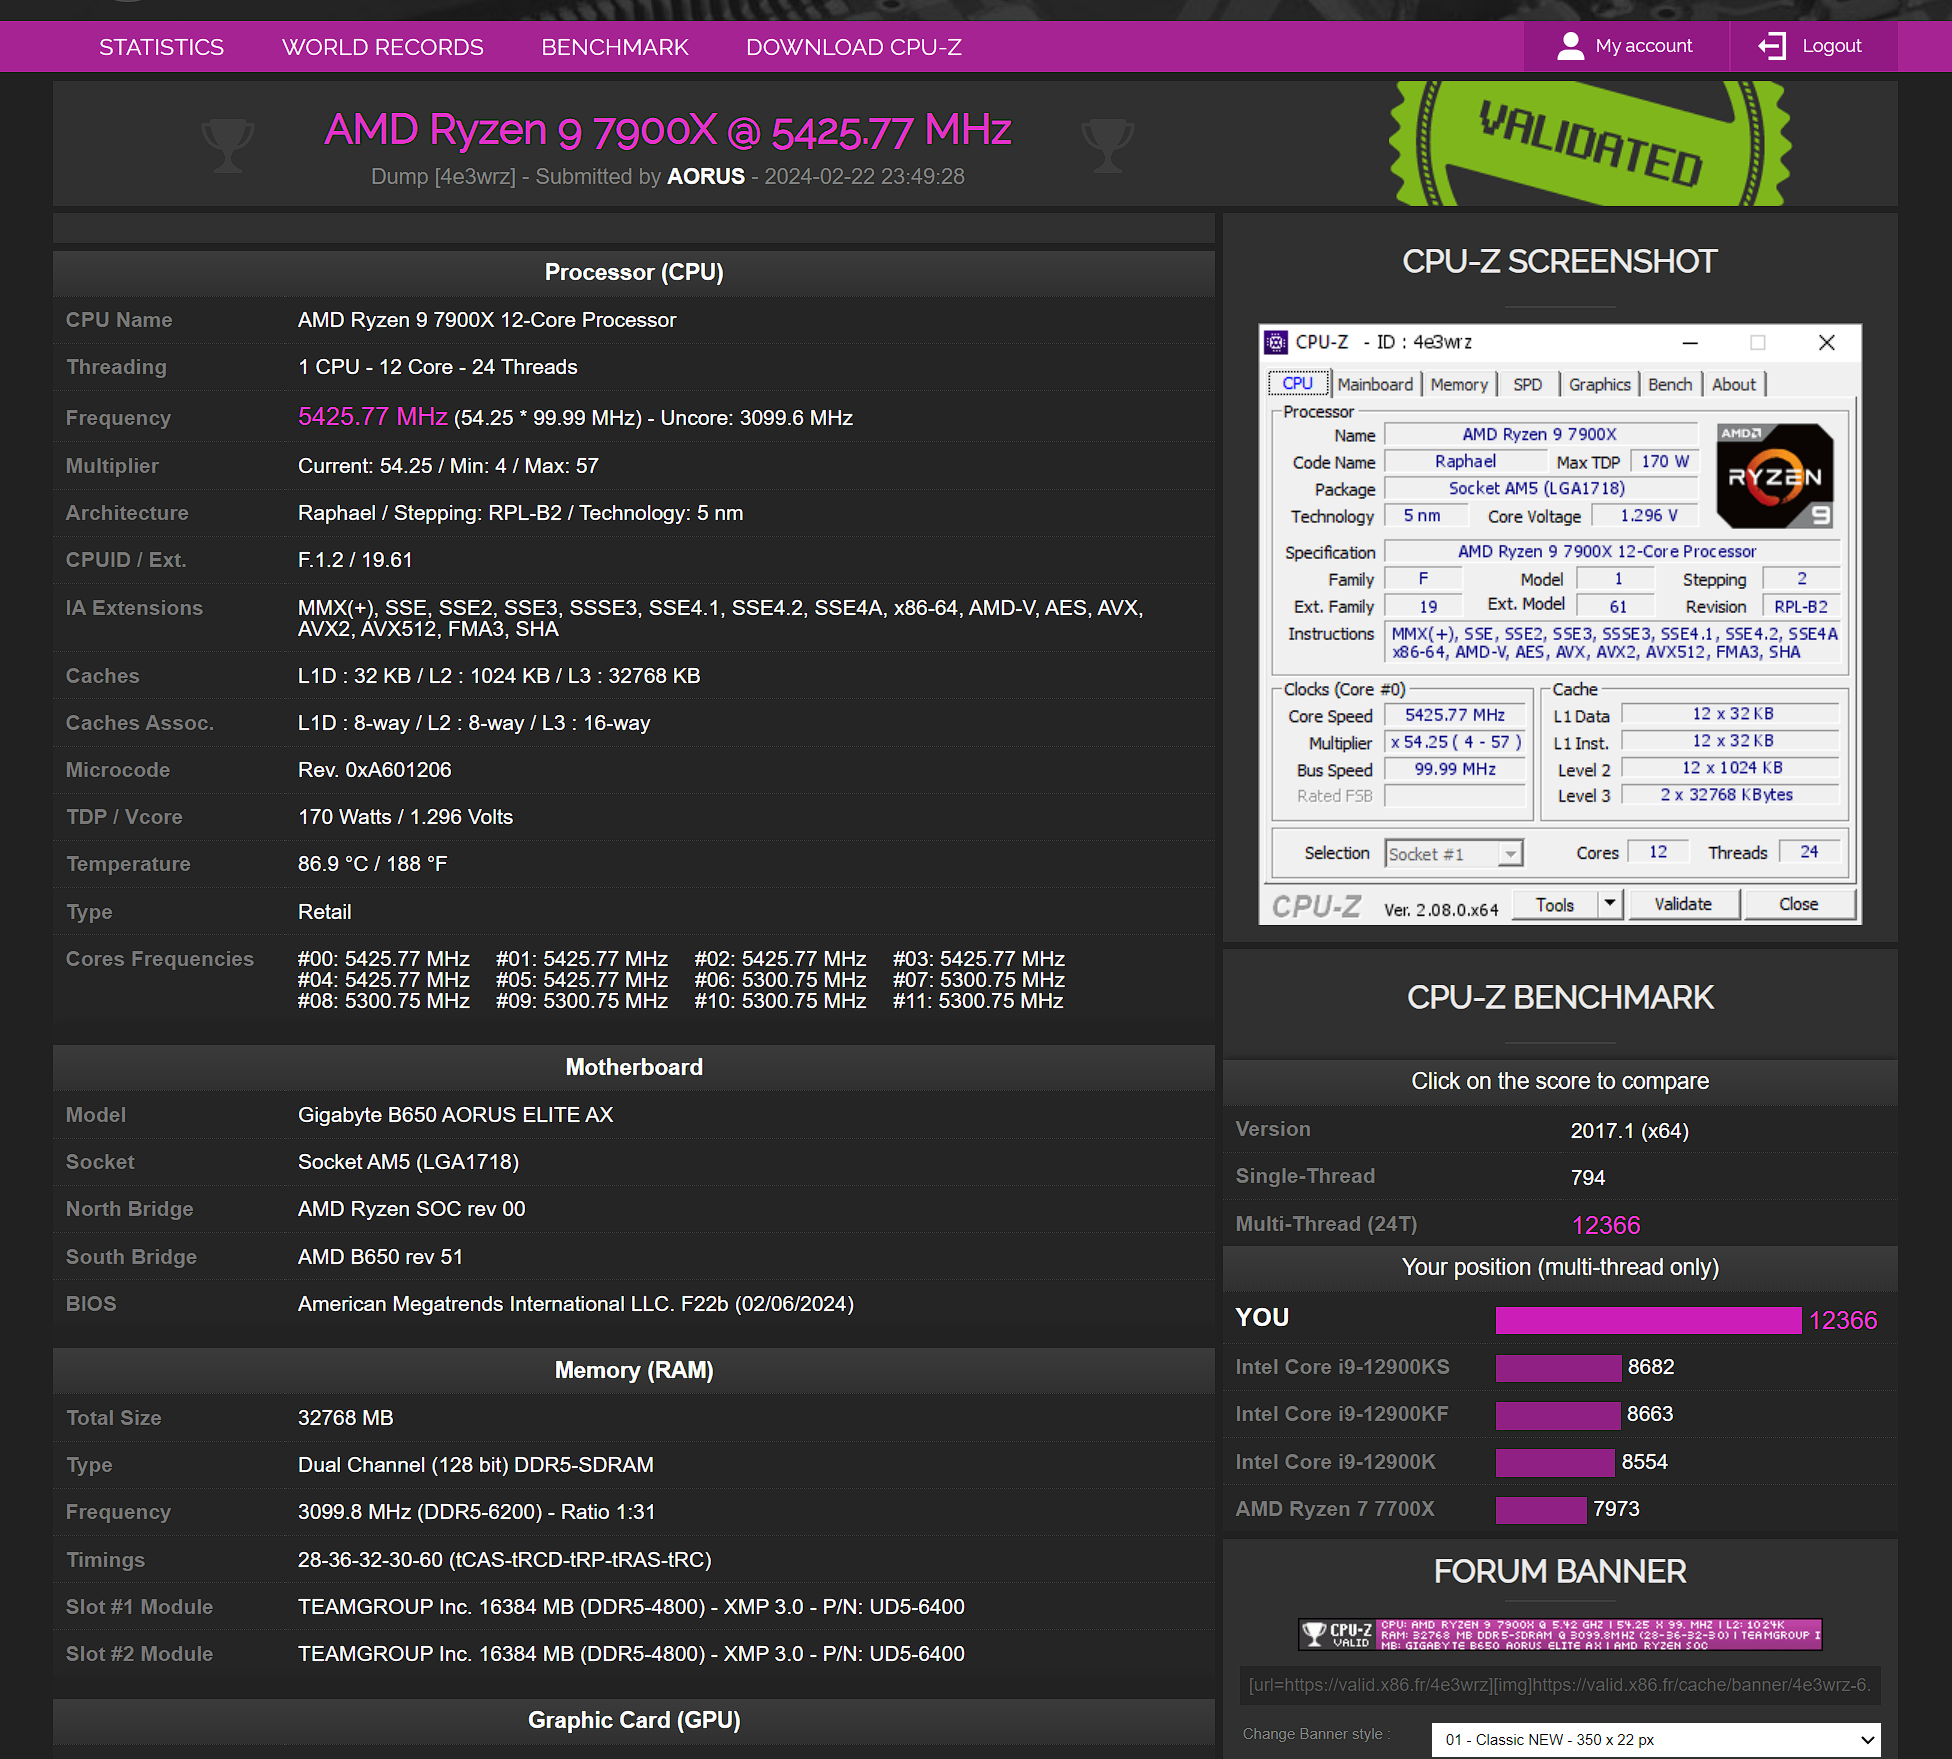Click the Processor (CPU) section header
Image resolution: width=1952 pixels, height=1759 pixels.
(634, 272)
